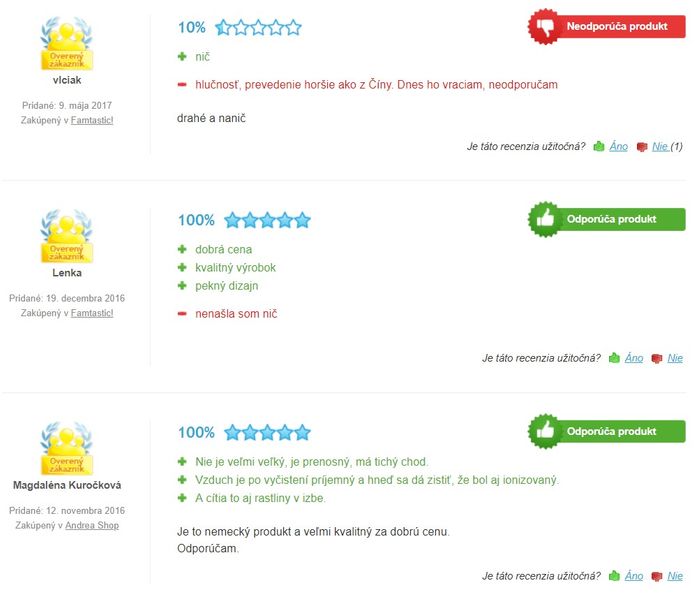The image size is (700, 593).
Task: Vote Nie on Magdaléna Kuročková's review
Action: point(675,576)
